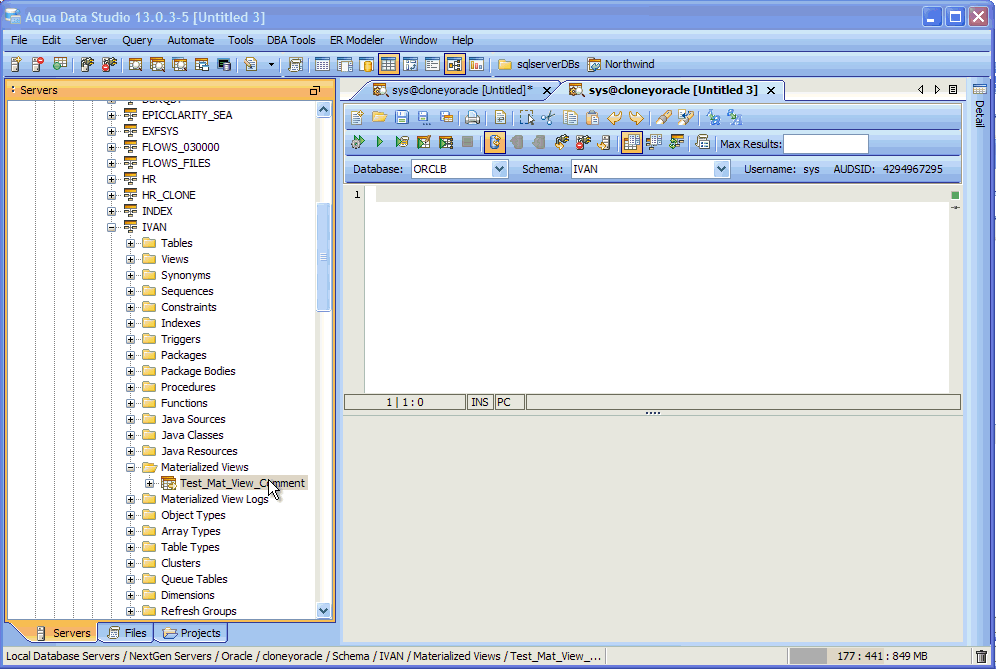Click the Execute green arrows with gear icon
996x669 pixels.
pos(358,142)
